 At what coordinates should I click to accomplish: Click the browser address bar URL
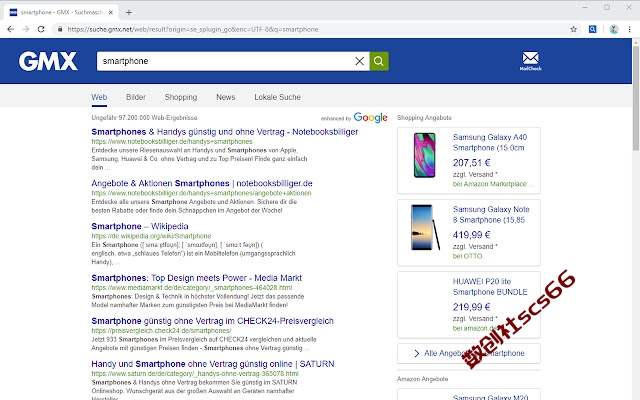point(193,29)
